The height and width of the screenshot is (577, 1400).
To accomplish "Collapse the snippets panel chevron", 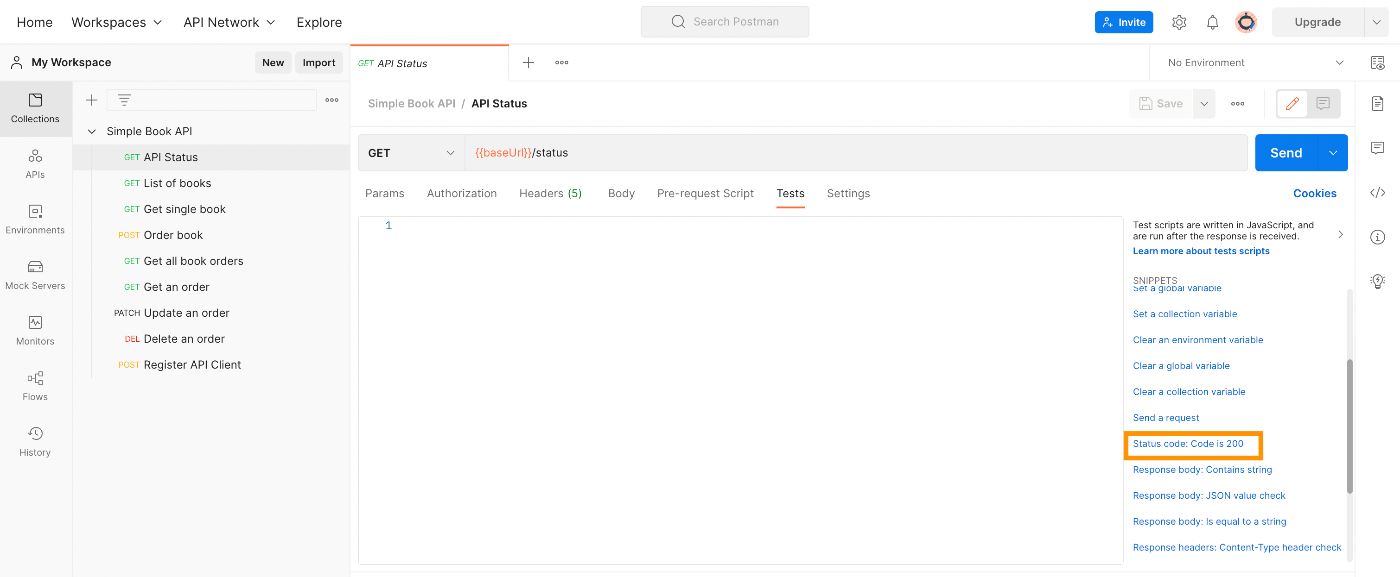I will coord(1340,235).
